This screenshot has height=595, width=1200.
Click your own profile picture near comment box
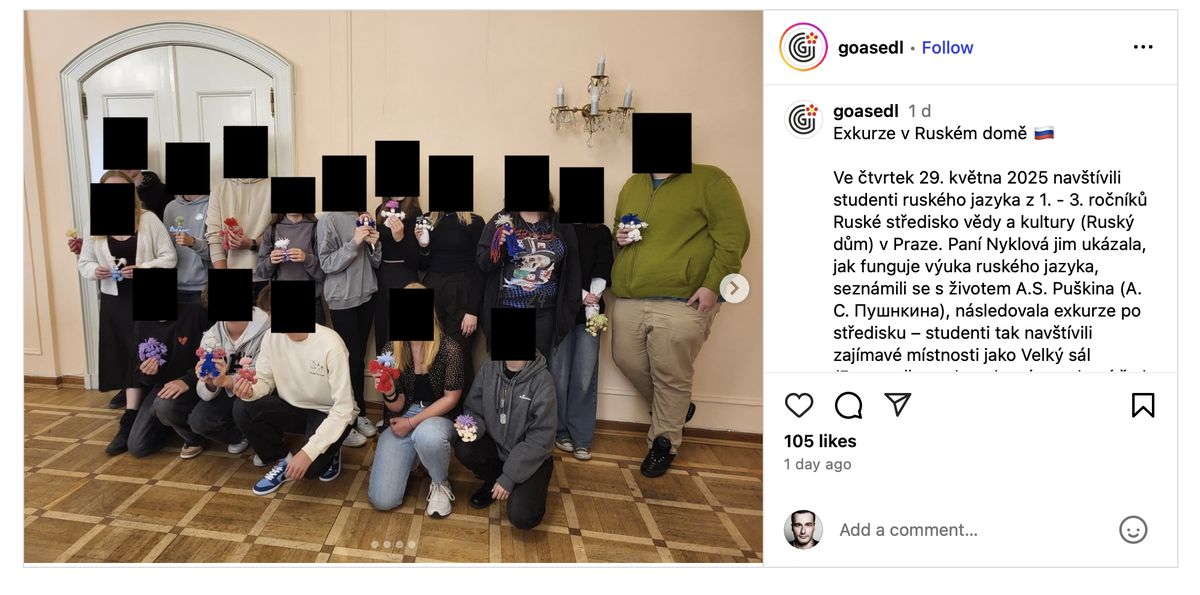point(803,530)
